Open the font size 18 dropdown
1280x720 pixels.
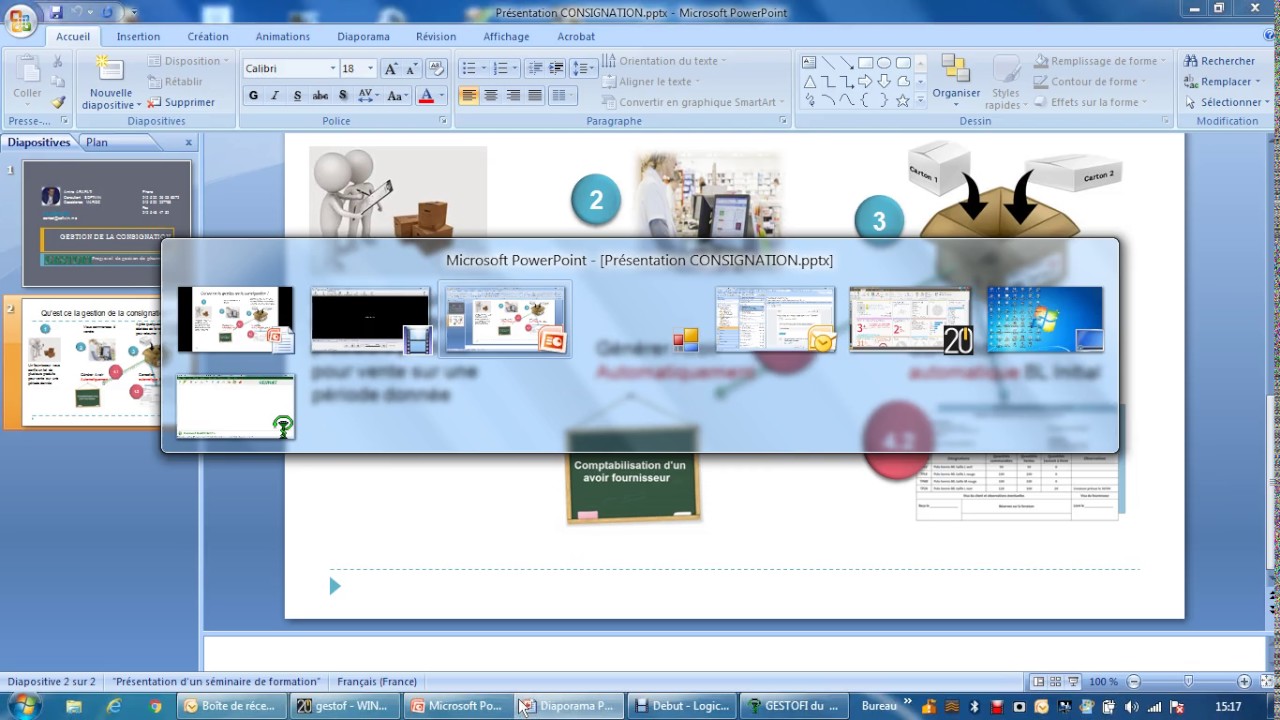click(370, 68)
